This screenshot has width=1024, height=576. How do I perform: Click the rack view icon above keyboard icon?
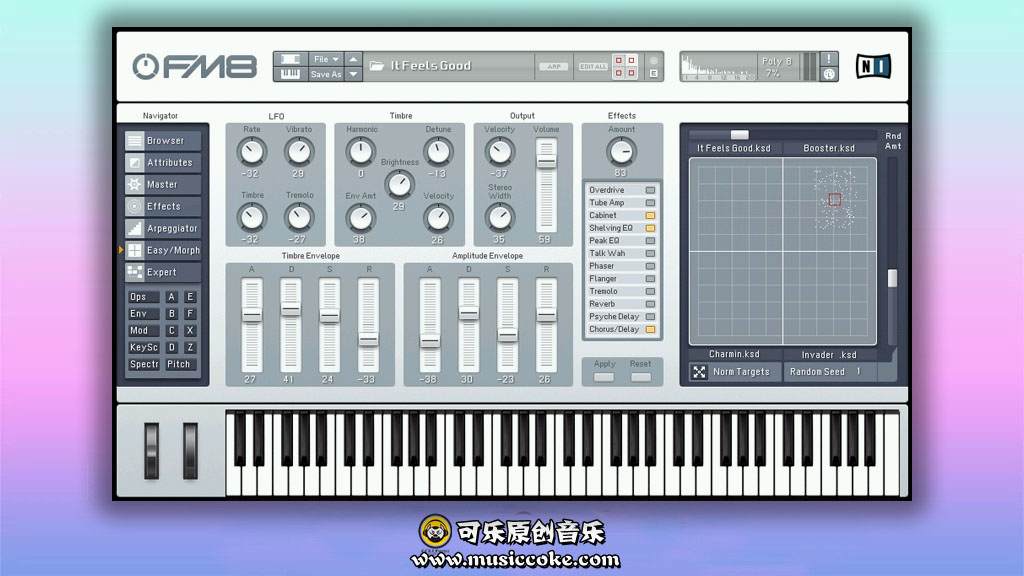click(290, 59)
